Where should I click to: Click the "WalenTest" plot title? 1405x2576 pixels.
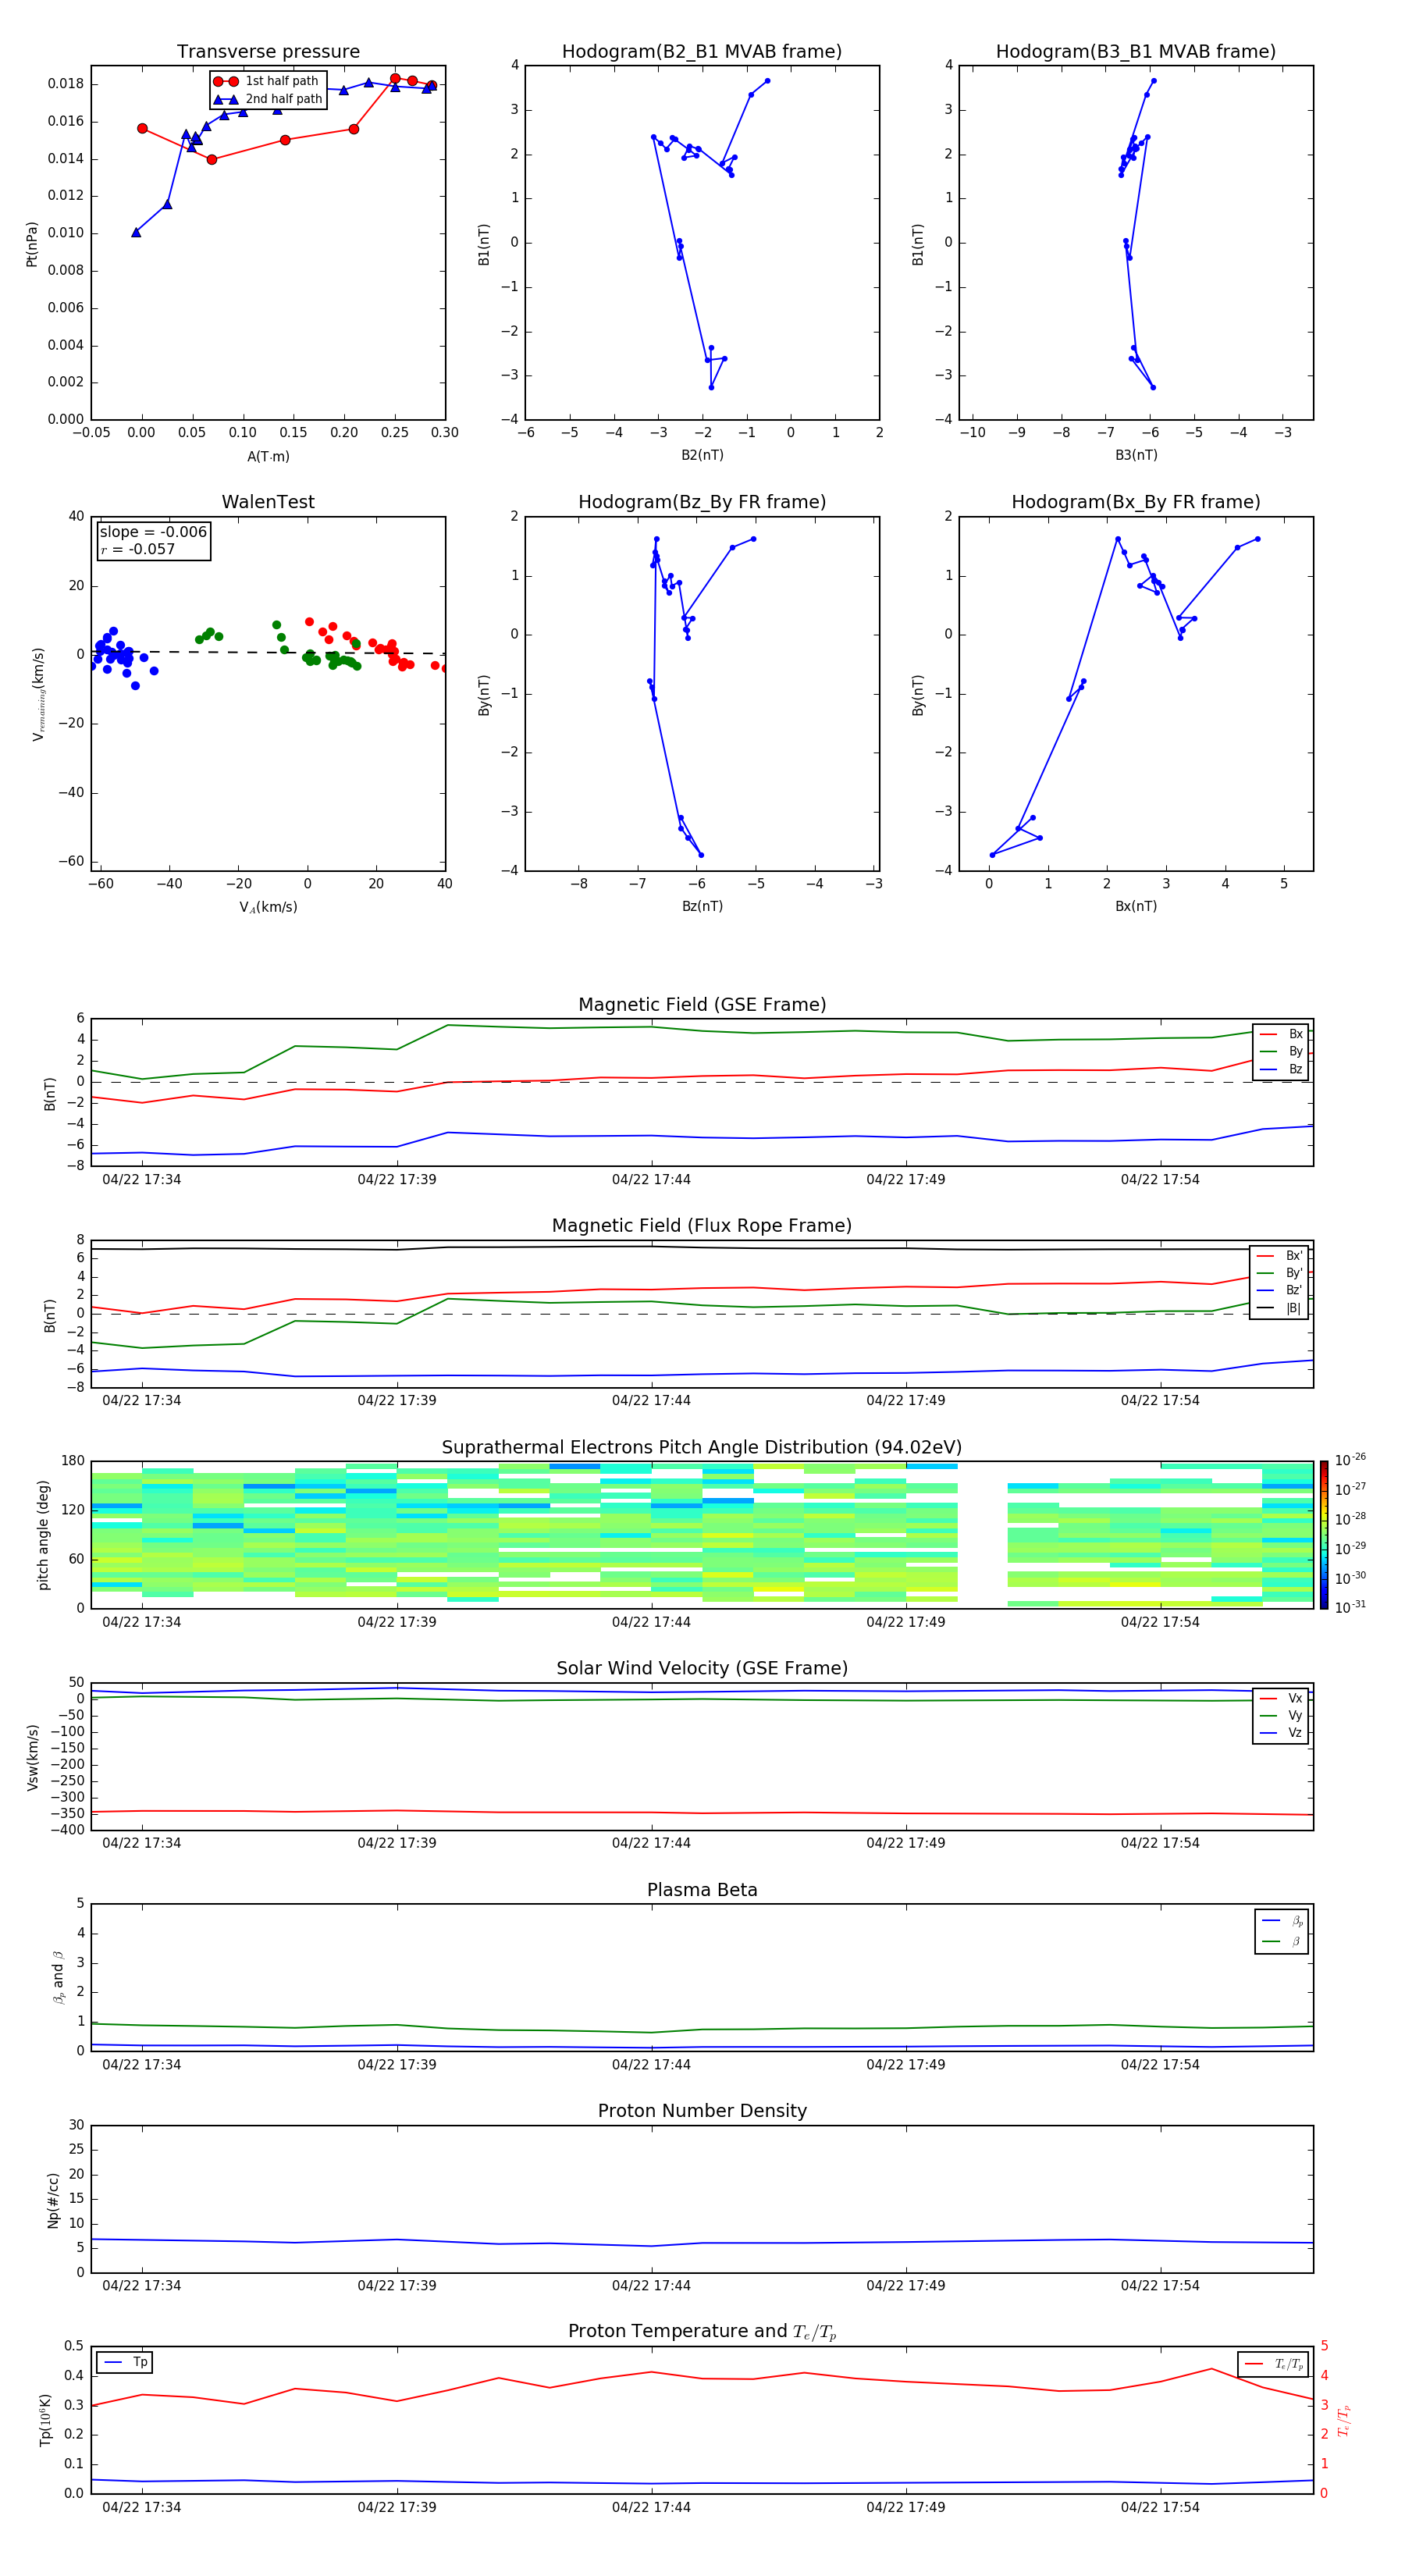pyautogui.click(x=268, y=502)
